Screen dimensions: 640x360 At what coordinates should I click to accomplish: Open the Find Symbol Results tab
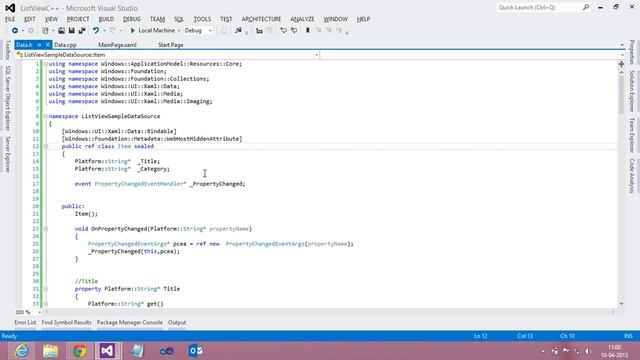pyautogui.click(x=67, y=322)
